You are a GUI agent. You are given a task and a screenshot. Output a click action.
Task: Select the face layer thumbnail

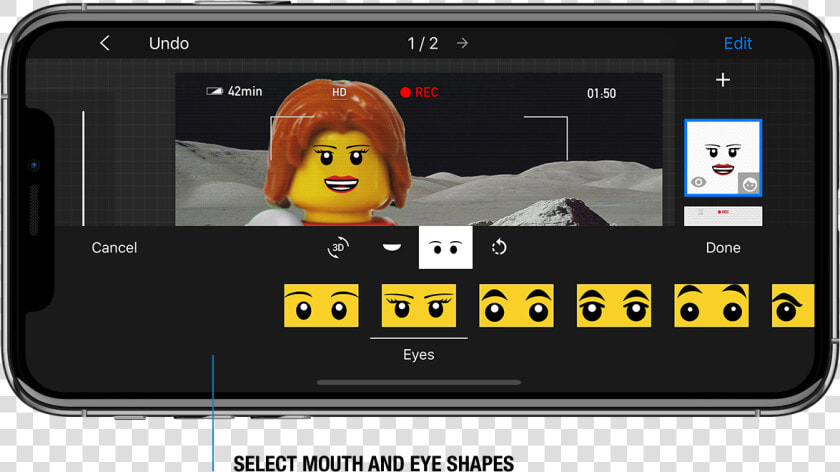[723, 158]
